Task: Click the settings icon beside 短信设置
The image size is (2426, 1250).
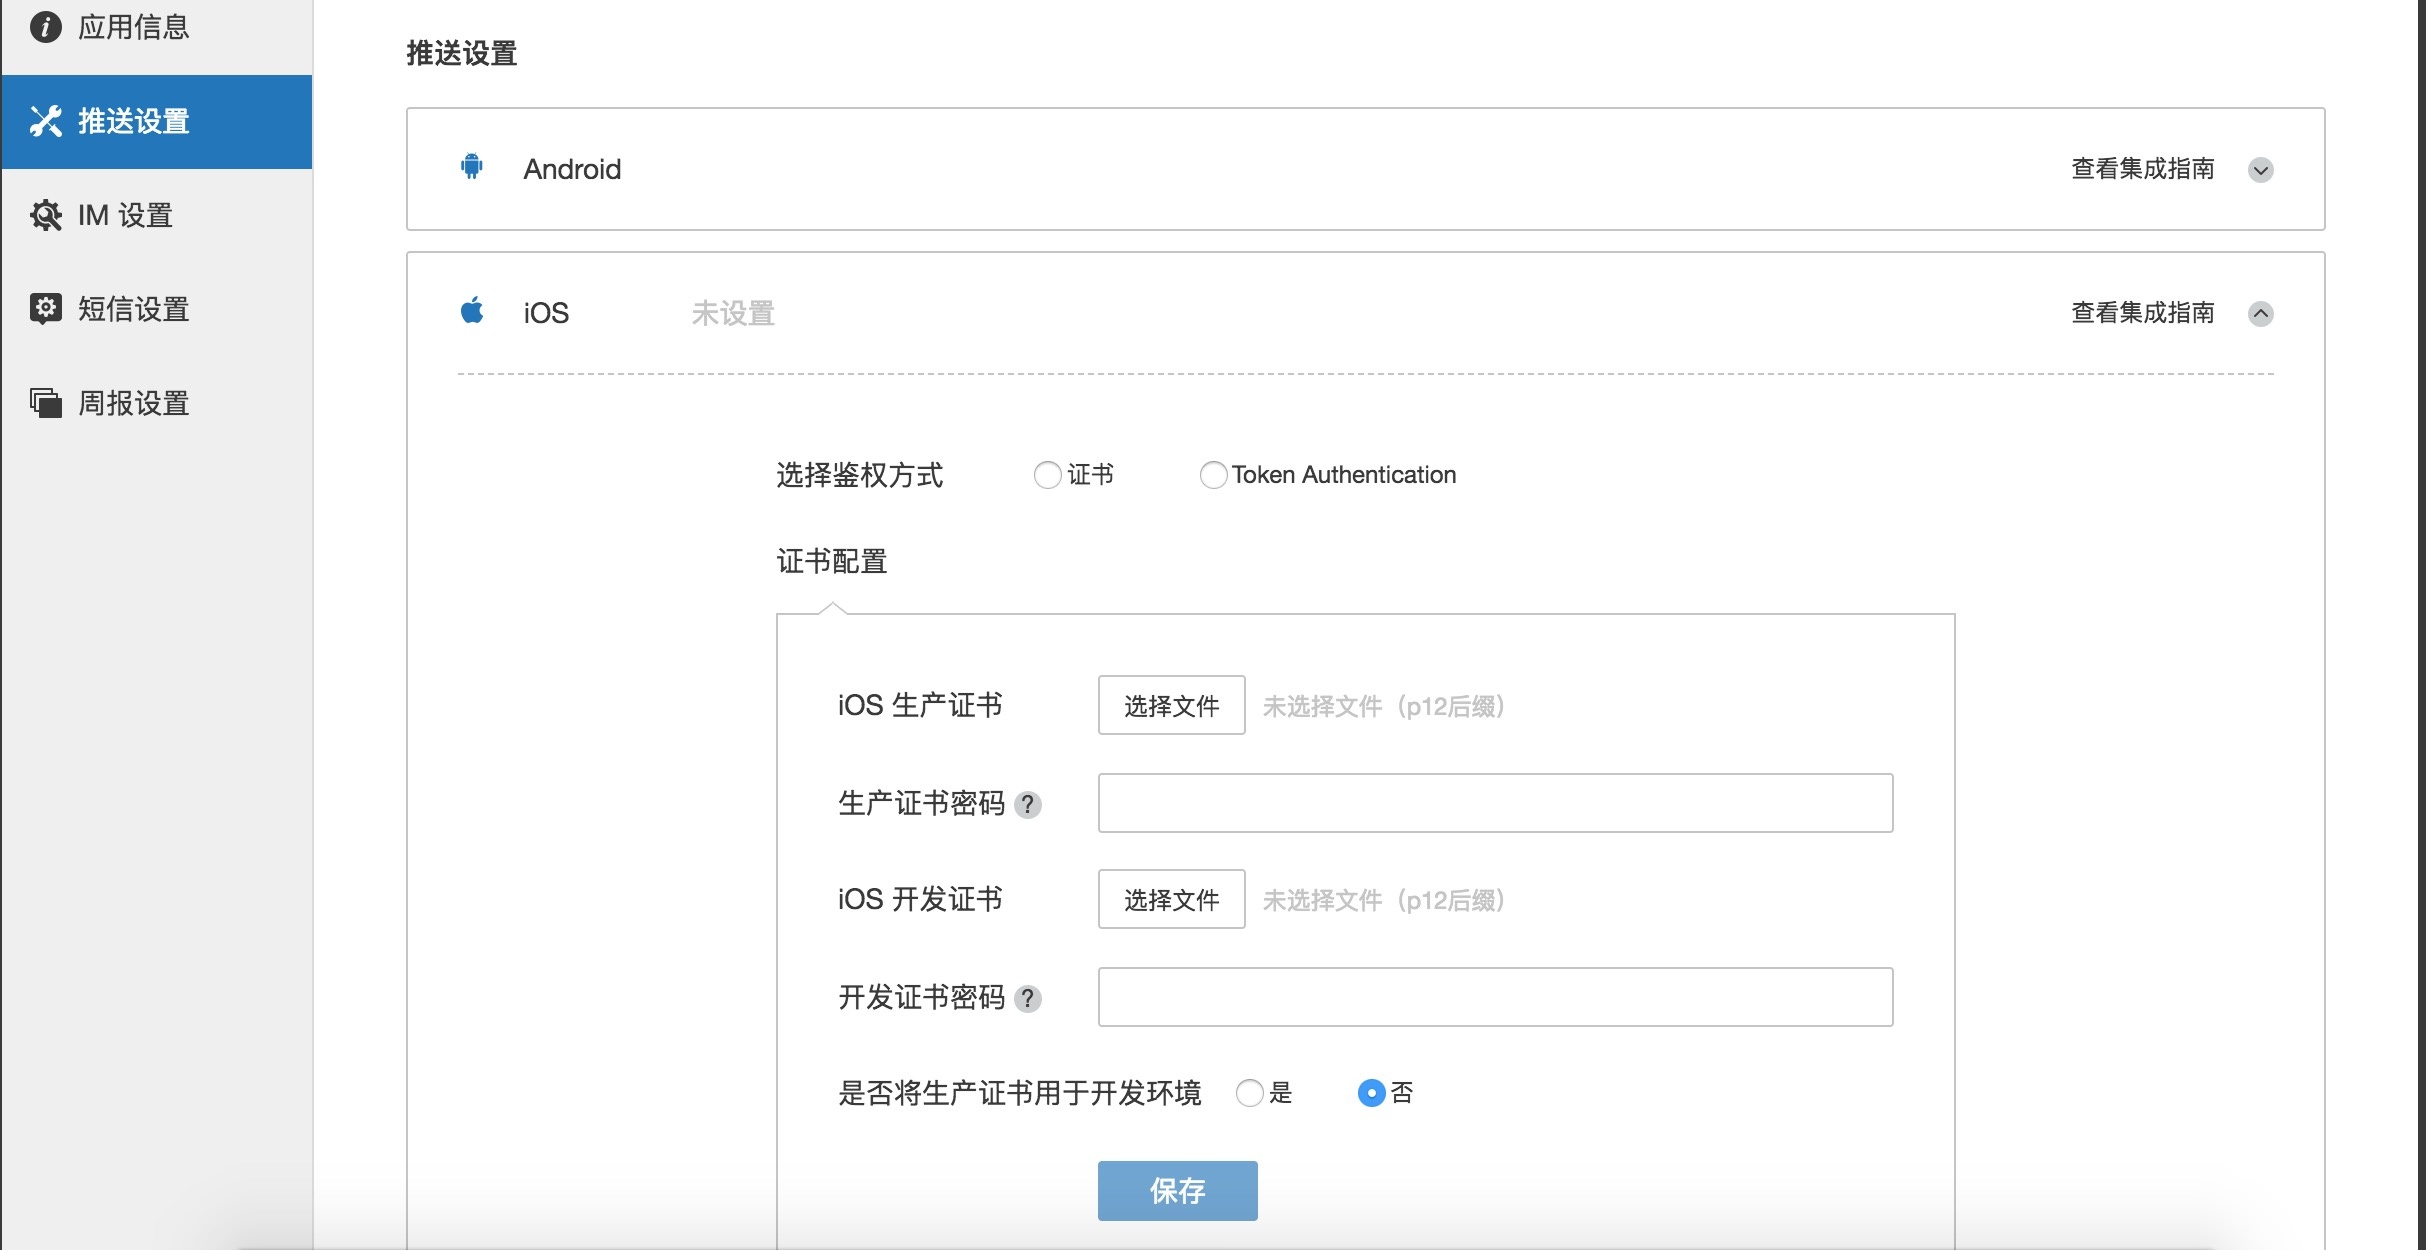Action: pyautogui.click(x=45, y=307)
